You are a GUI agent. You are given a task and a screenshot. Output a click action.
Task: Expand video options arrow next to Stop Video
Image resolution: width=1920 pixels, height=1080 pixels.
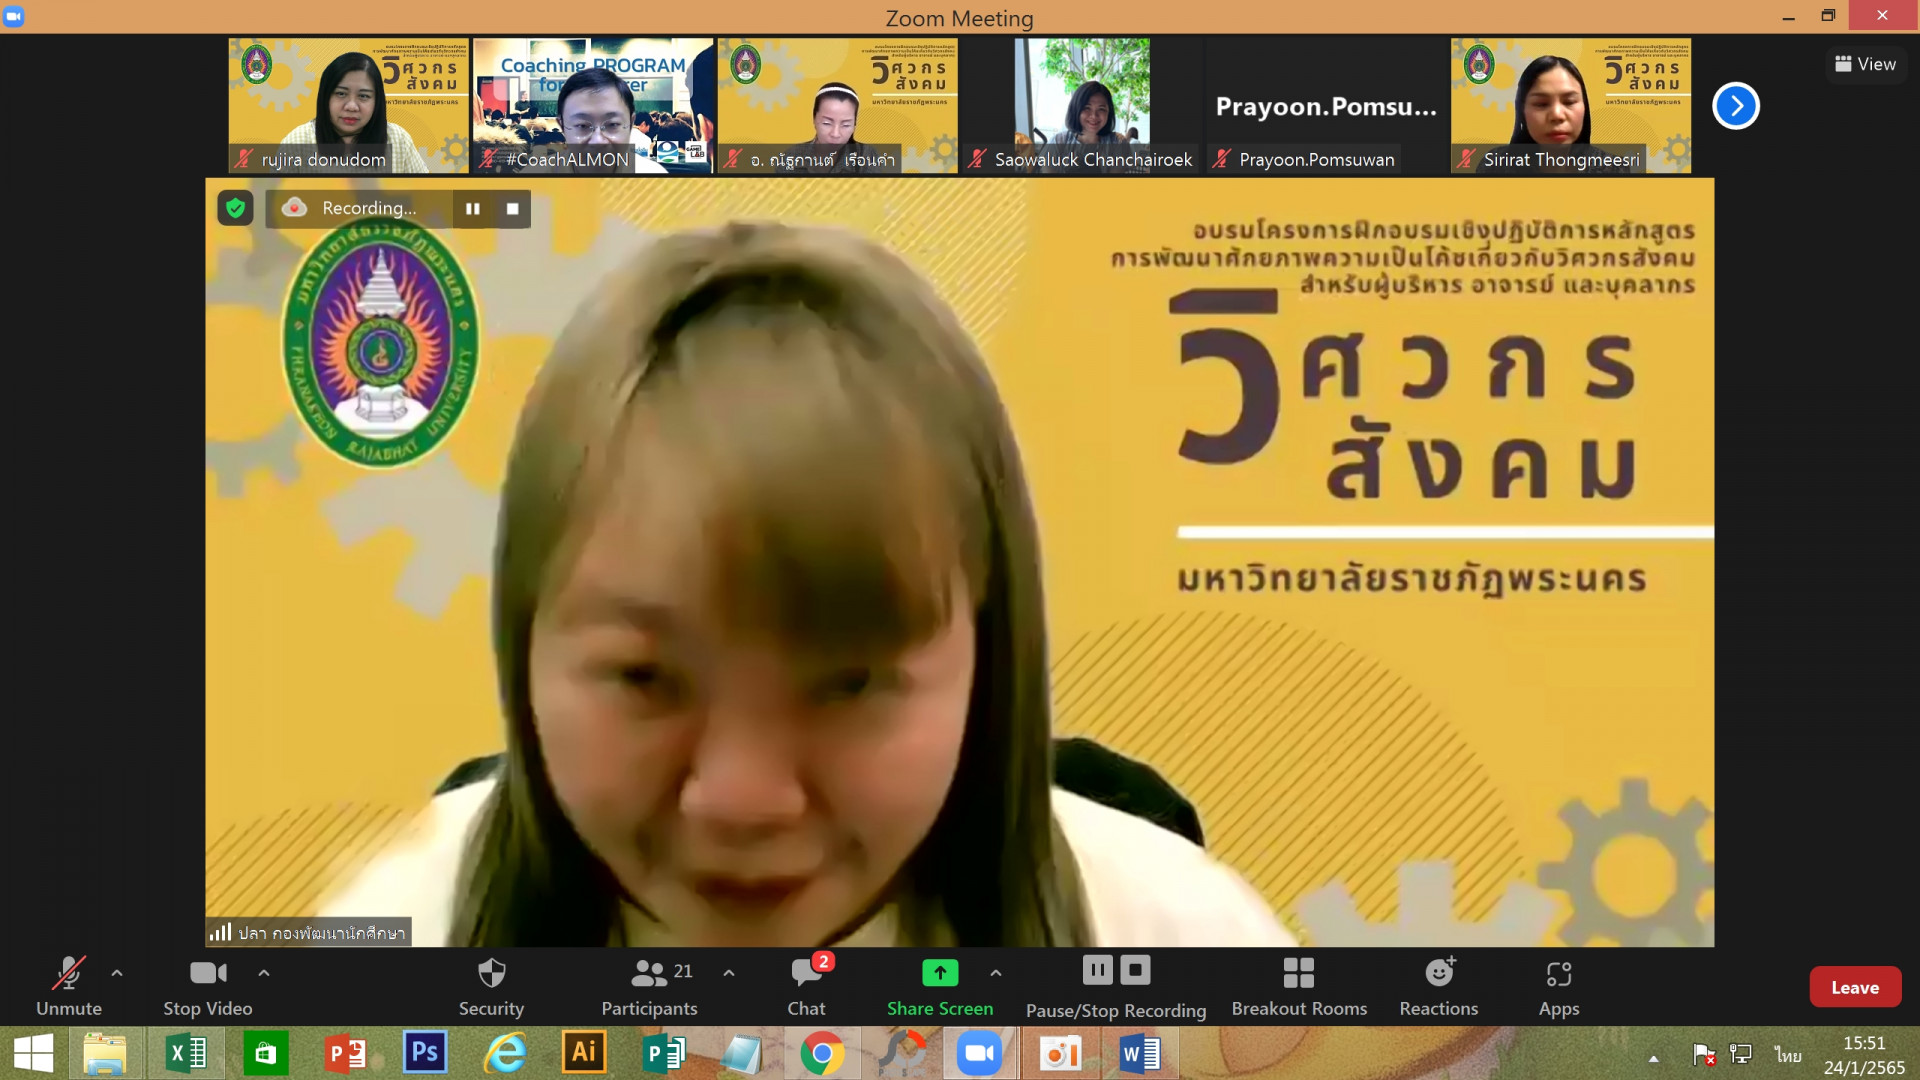(264, 973)
